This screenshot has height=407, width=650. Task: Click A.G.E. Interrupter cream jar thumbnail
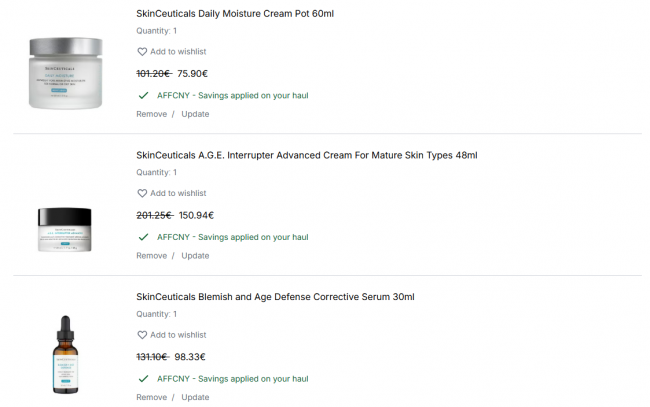65,225
